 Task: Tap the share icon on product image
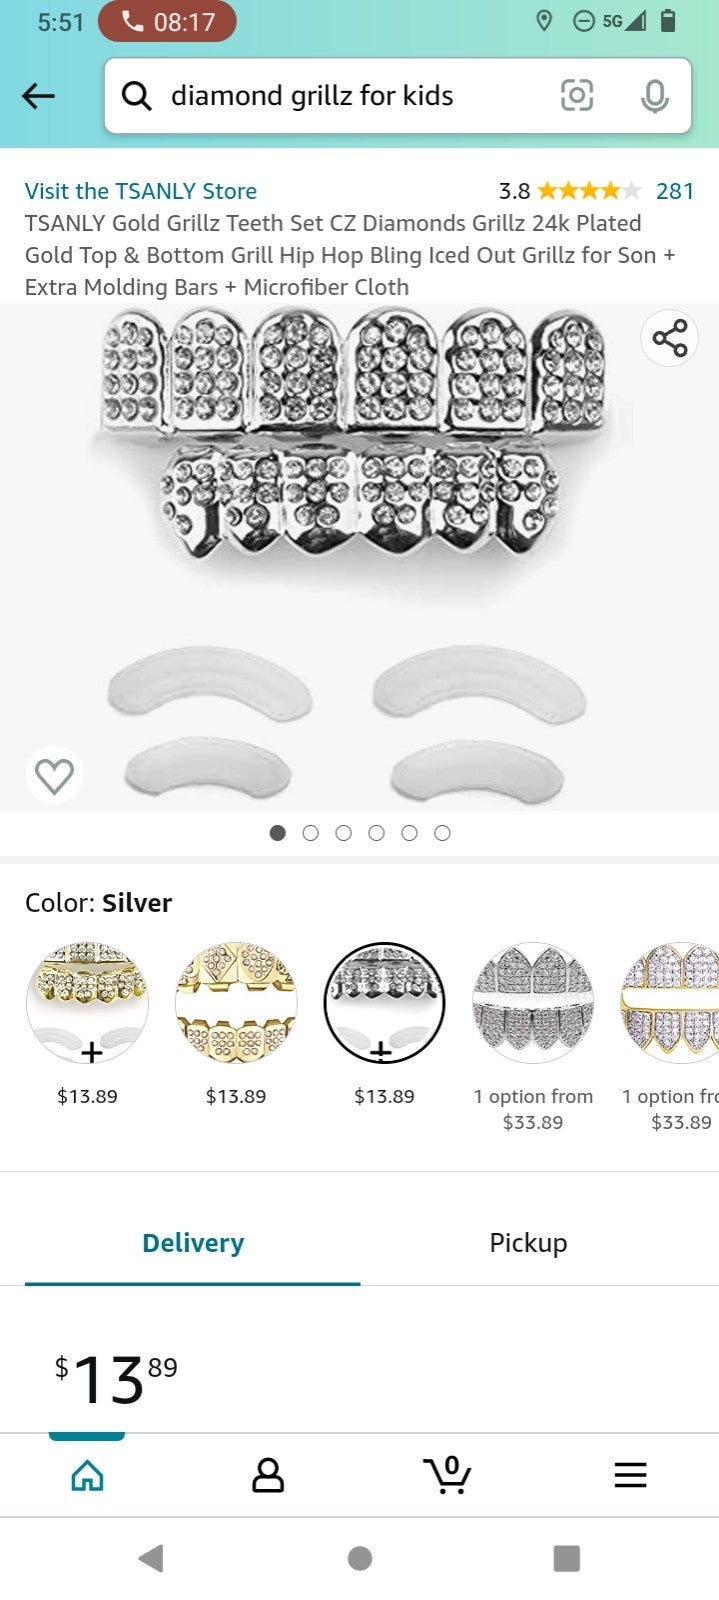tap(669, 338)
